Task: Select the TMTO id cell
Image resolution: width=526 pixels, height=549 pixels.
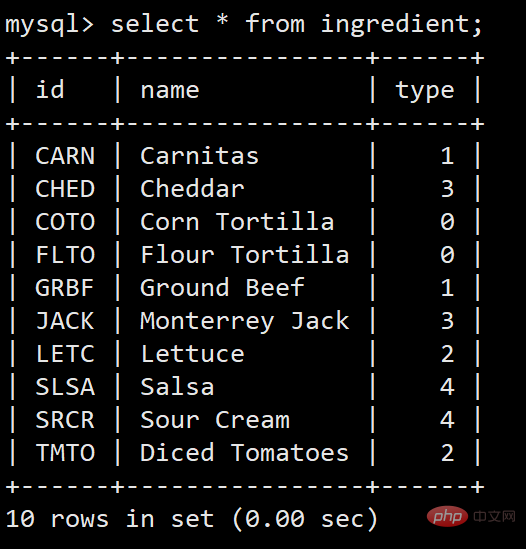Action: (65, 452)
